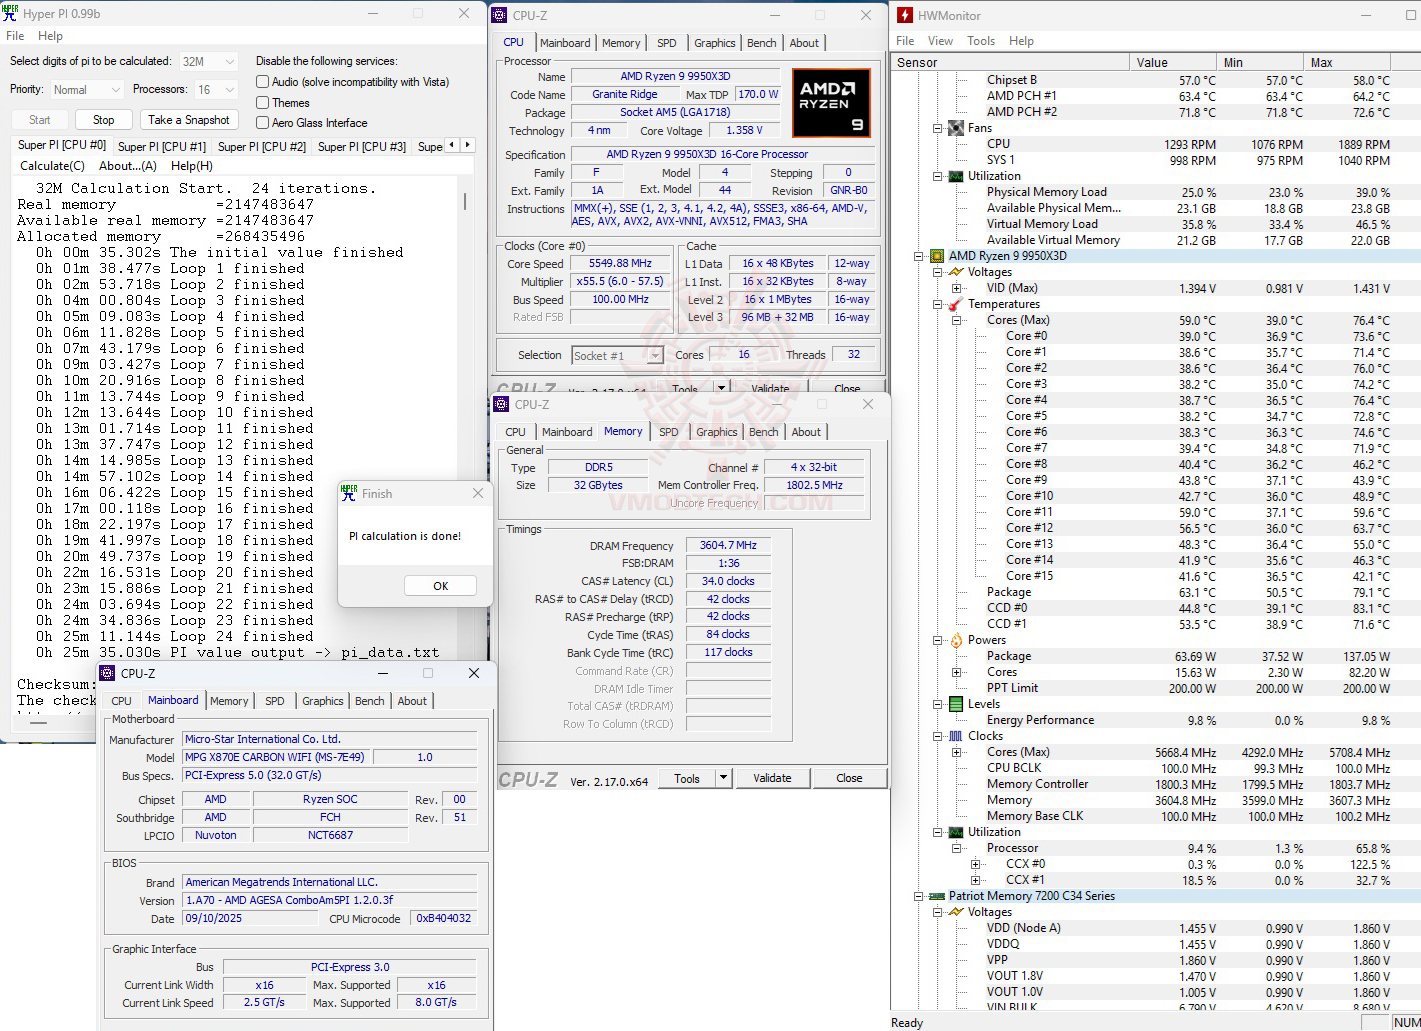This screenshot has width=1421, height=1031.
Task: Open the Priority dropdown set to Normal
Action: point(86,90)
